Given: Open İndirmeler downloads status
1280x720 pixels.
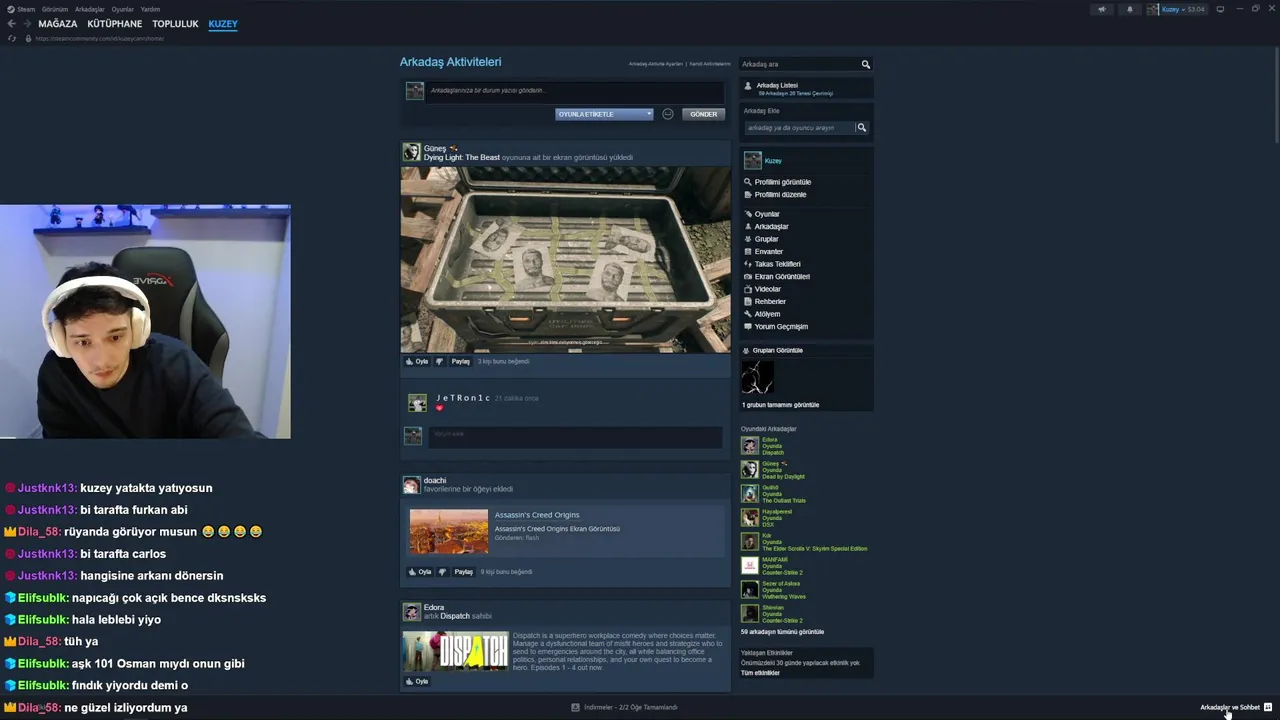Looking at the screenshot, I should click(x=624, y=707).
